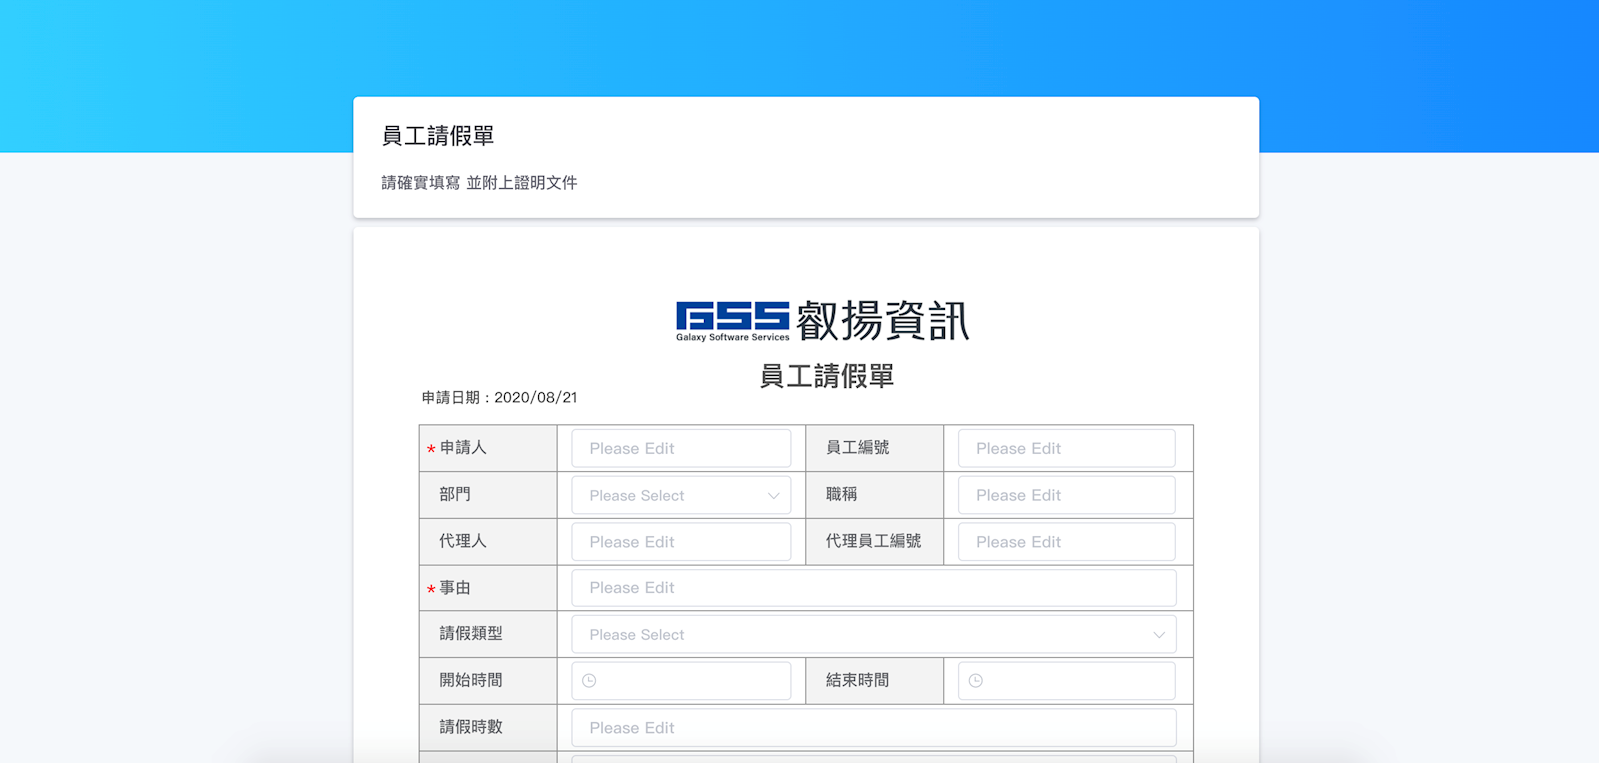Click the 員工請假單 form heading below logo
Screen dimensions: 1599x763
tap(826, 377)
